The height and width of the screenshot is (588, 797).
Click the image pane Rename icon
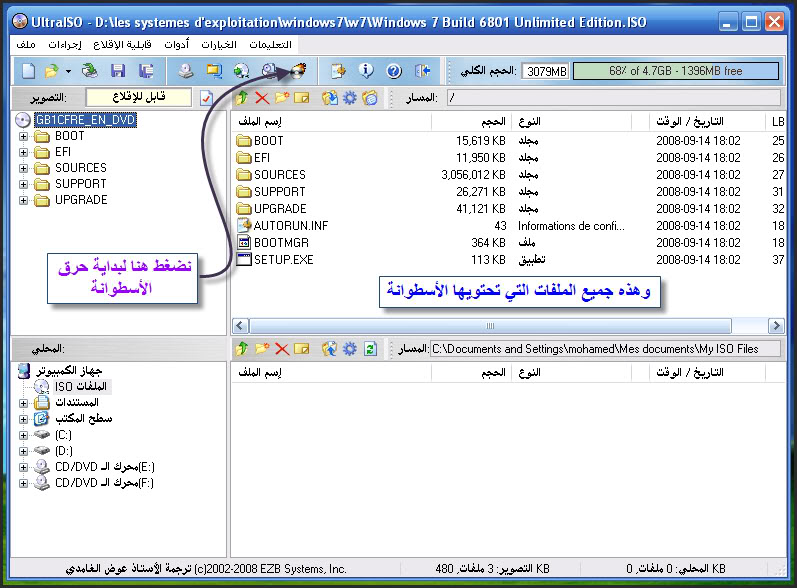coord(301,98)
